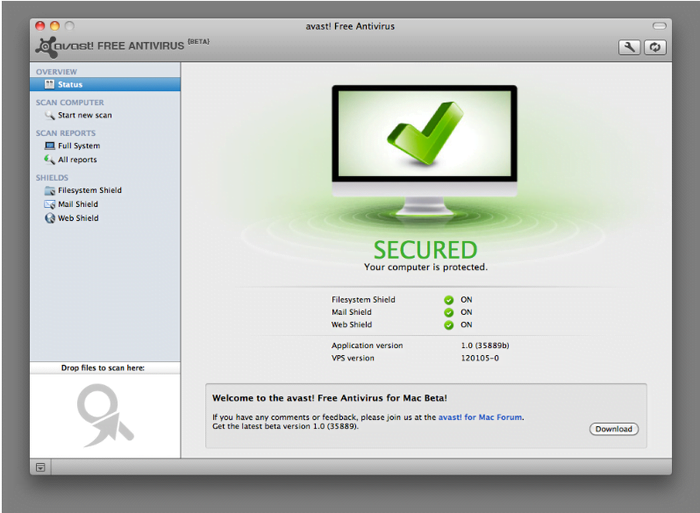Click 'Get the latest beta version' text

click(285, 426)
